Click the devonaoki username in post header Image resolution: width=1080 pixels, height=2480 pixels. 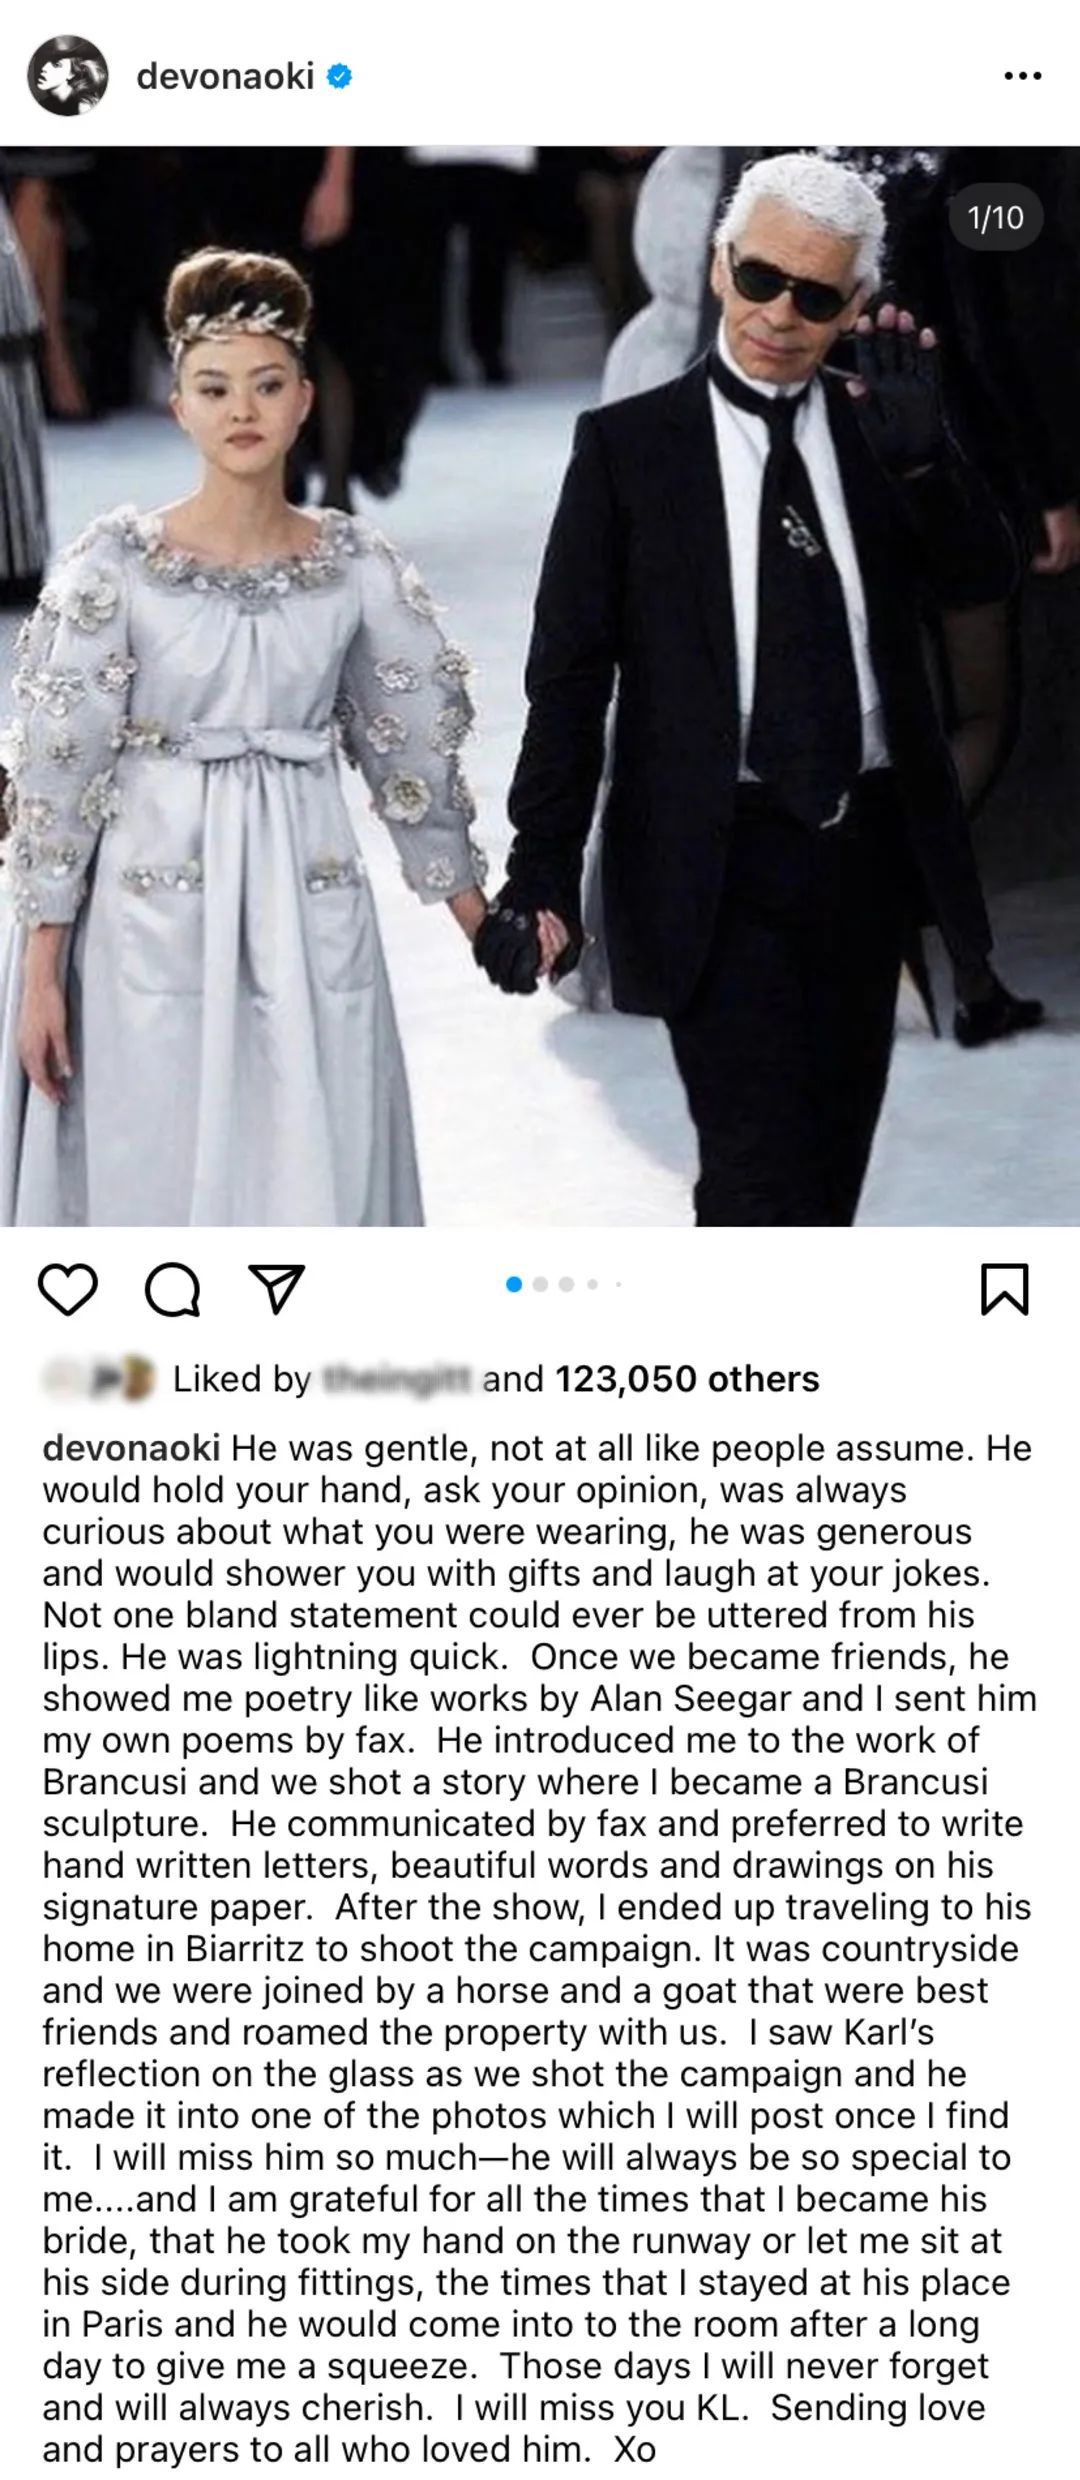(225, 76)
